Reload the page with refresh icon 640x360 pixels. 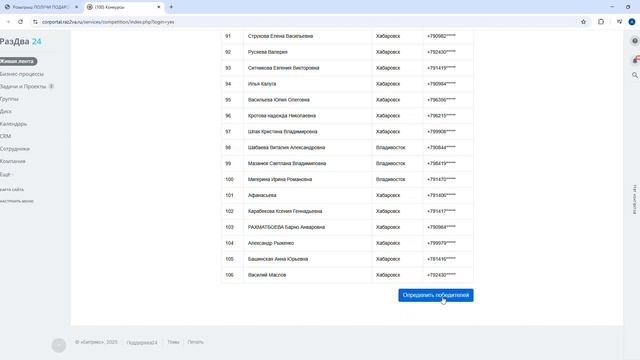(20, 22)
